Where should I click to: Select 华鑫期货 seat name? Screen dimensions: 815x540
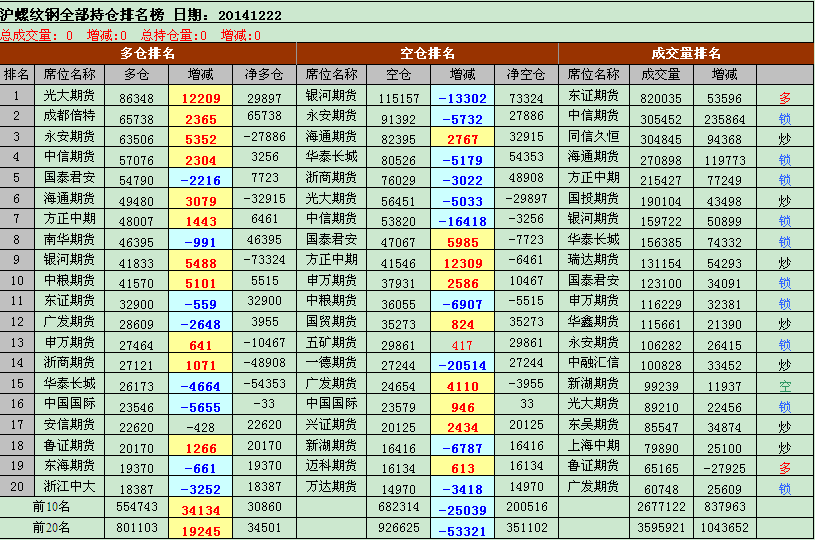click(593, 322)
